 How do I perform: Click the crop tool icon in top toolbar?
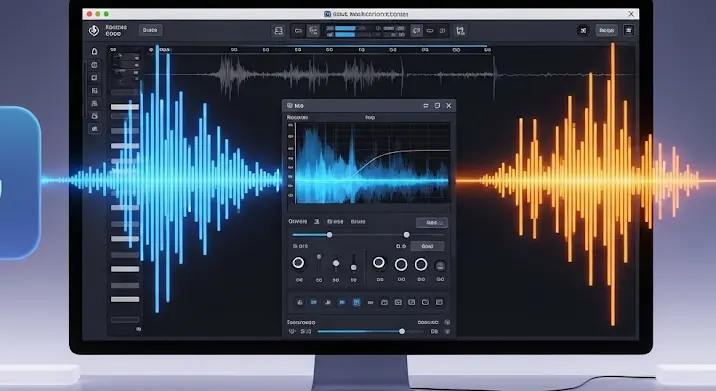coord(460,31)
